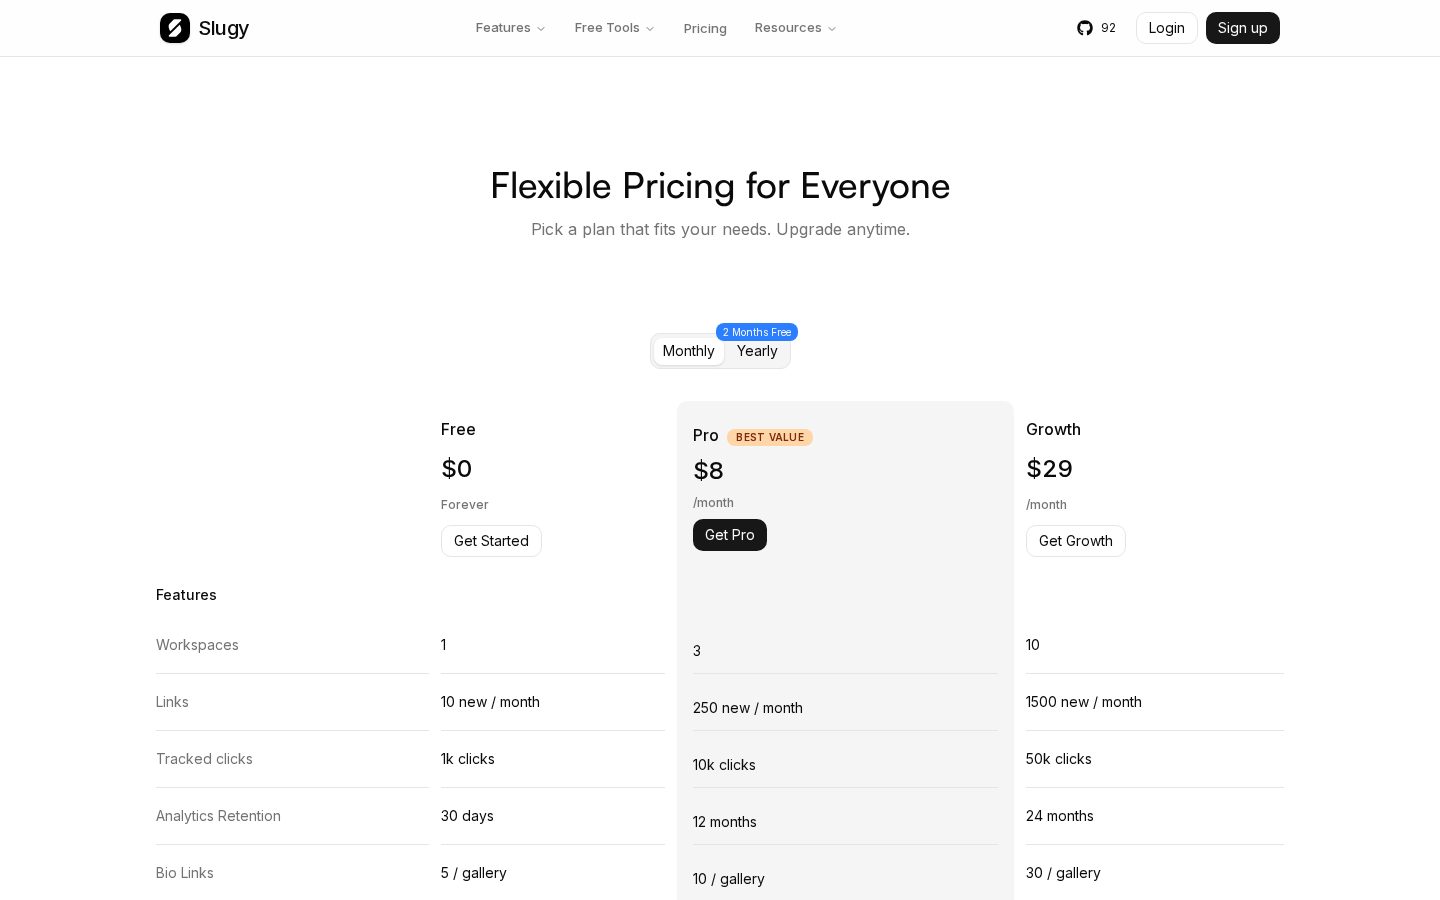1440x900 pixels.
Task: Click the Links row label
Action: tap(172, 702)
